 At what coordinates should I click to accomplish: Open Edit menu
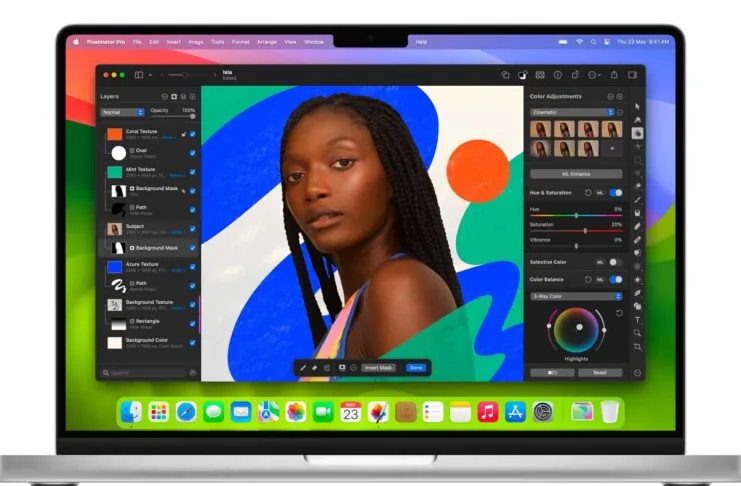pyautogui.click(x=154, y=42)
